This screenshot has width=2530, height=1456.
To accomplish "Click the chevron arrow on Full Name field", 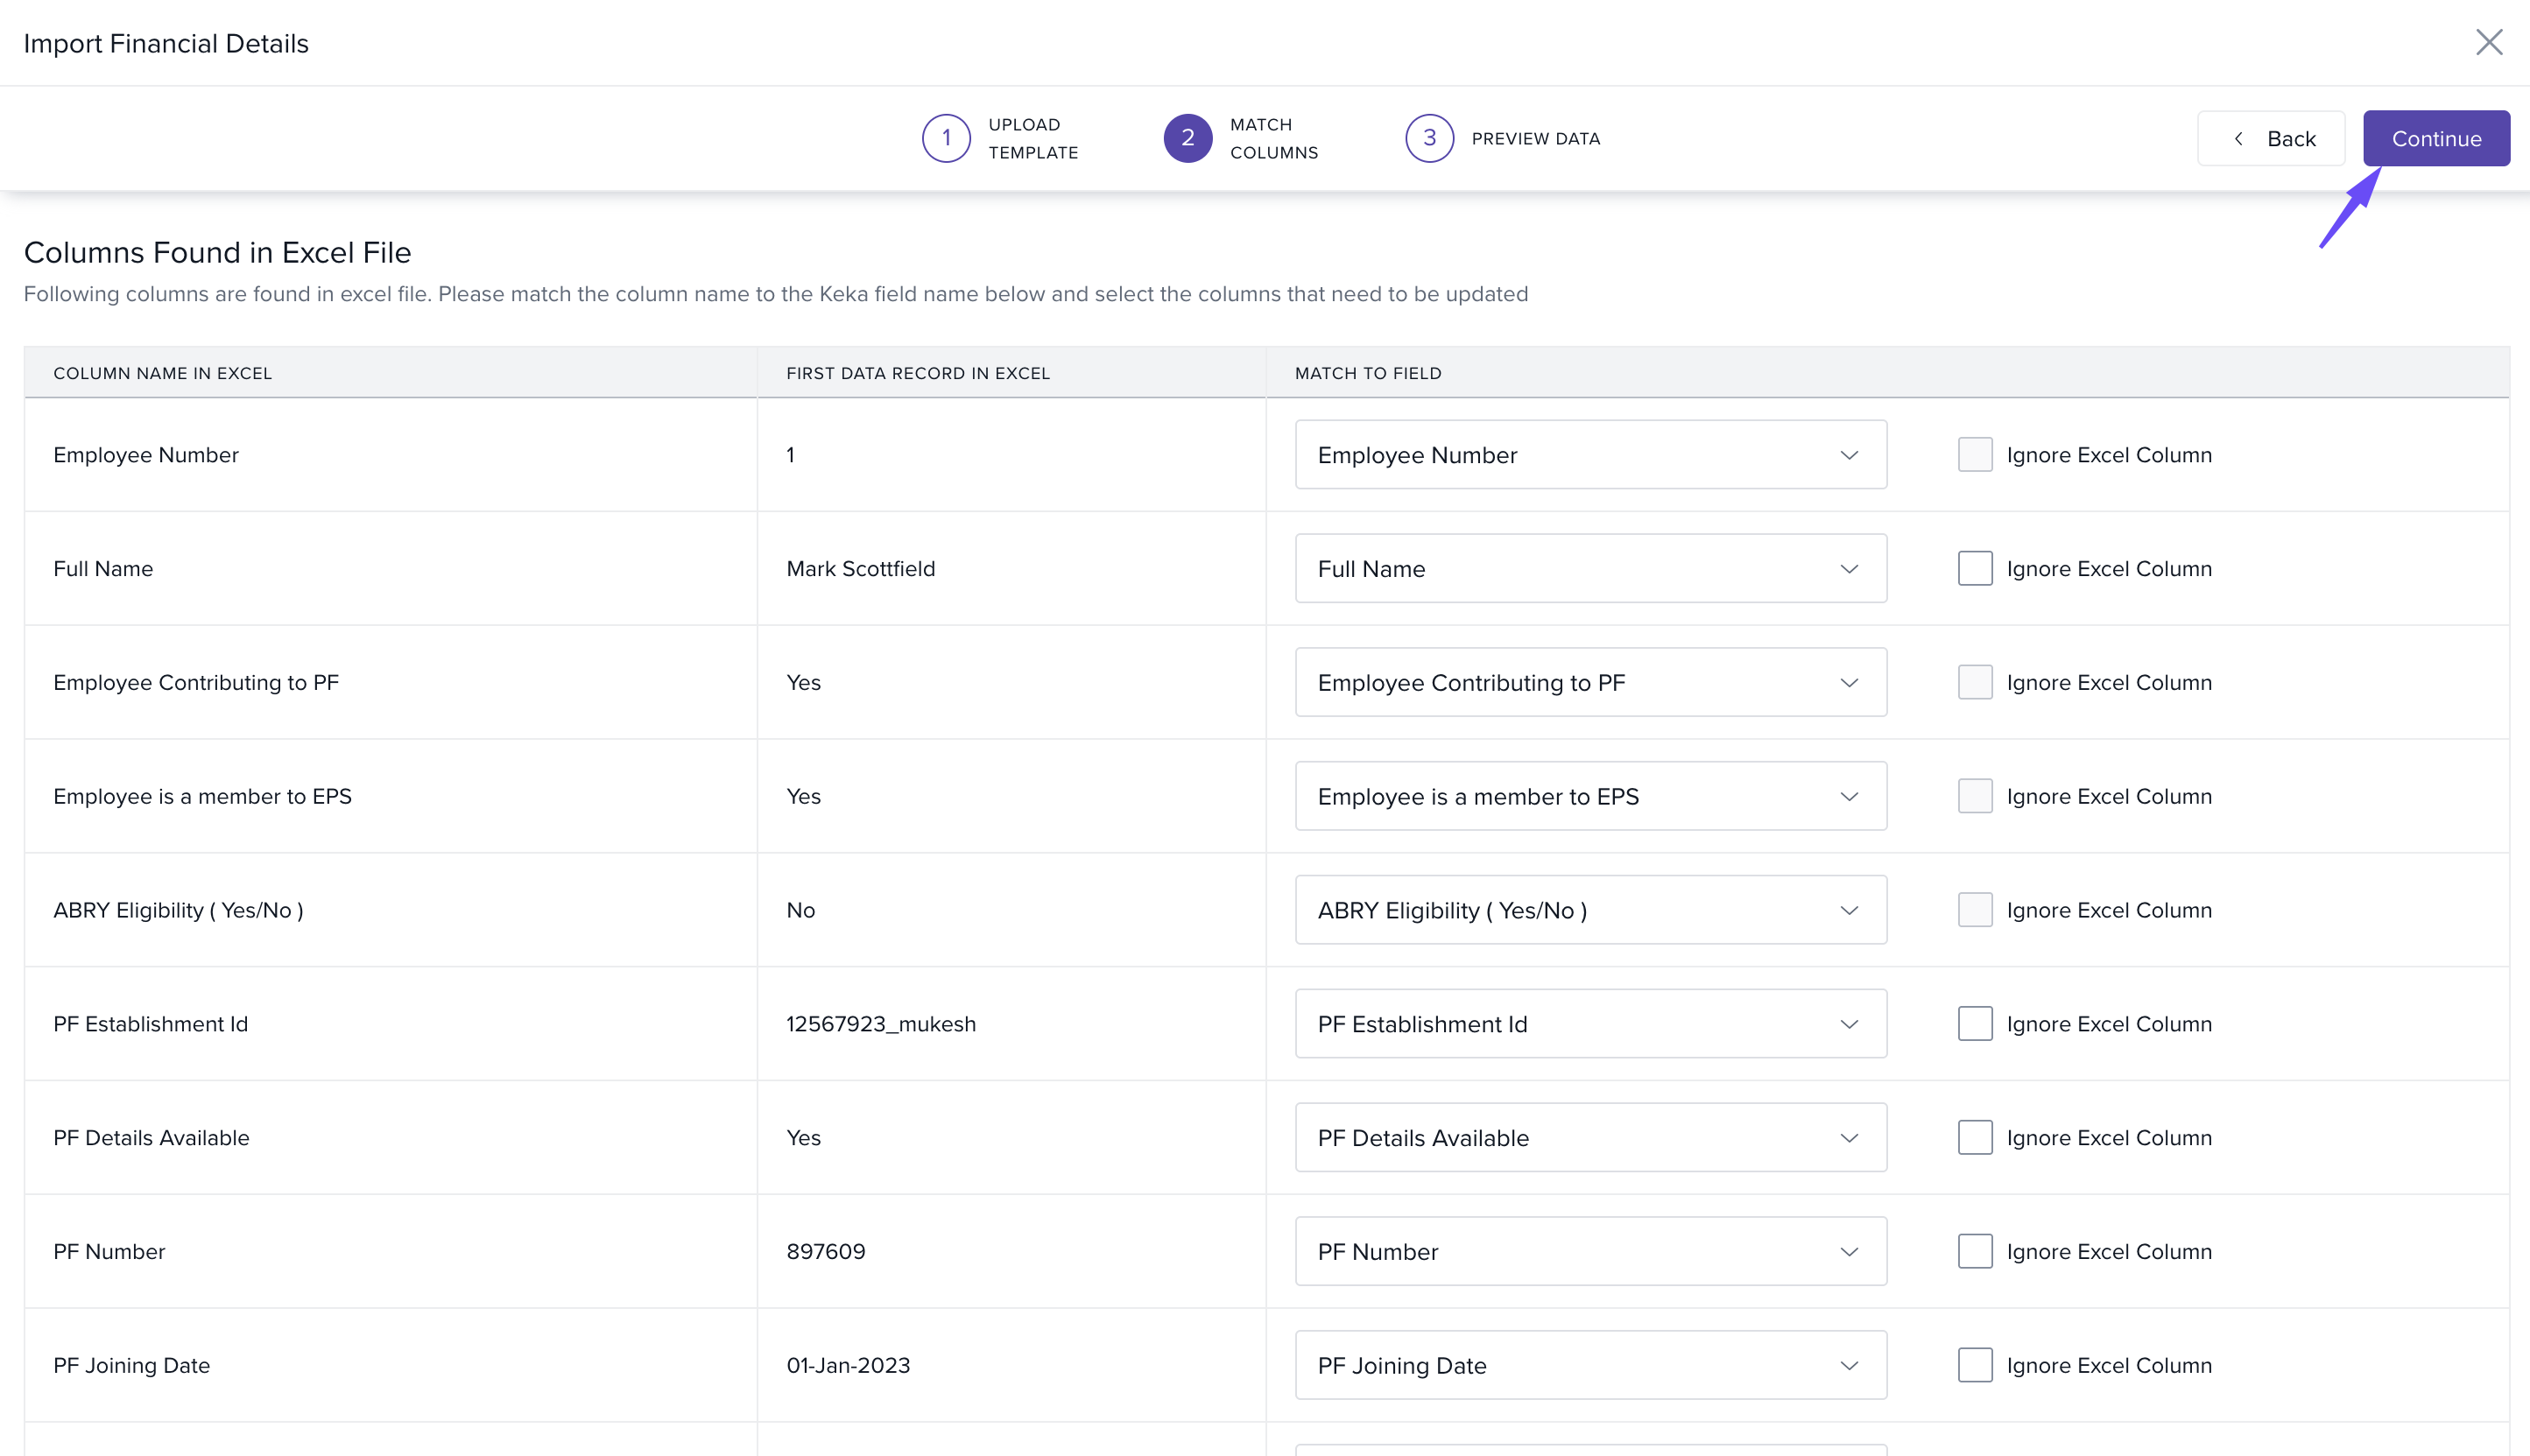I will tap(1848, 569).
